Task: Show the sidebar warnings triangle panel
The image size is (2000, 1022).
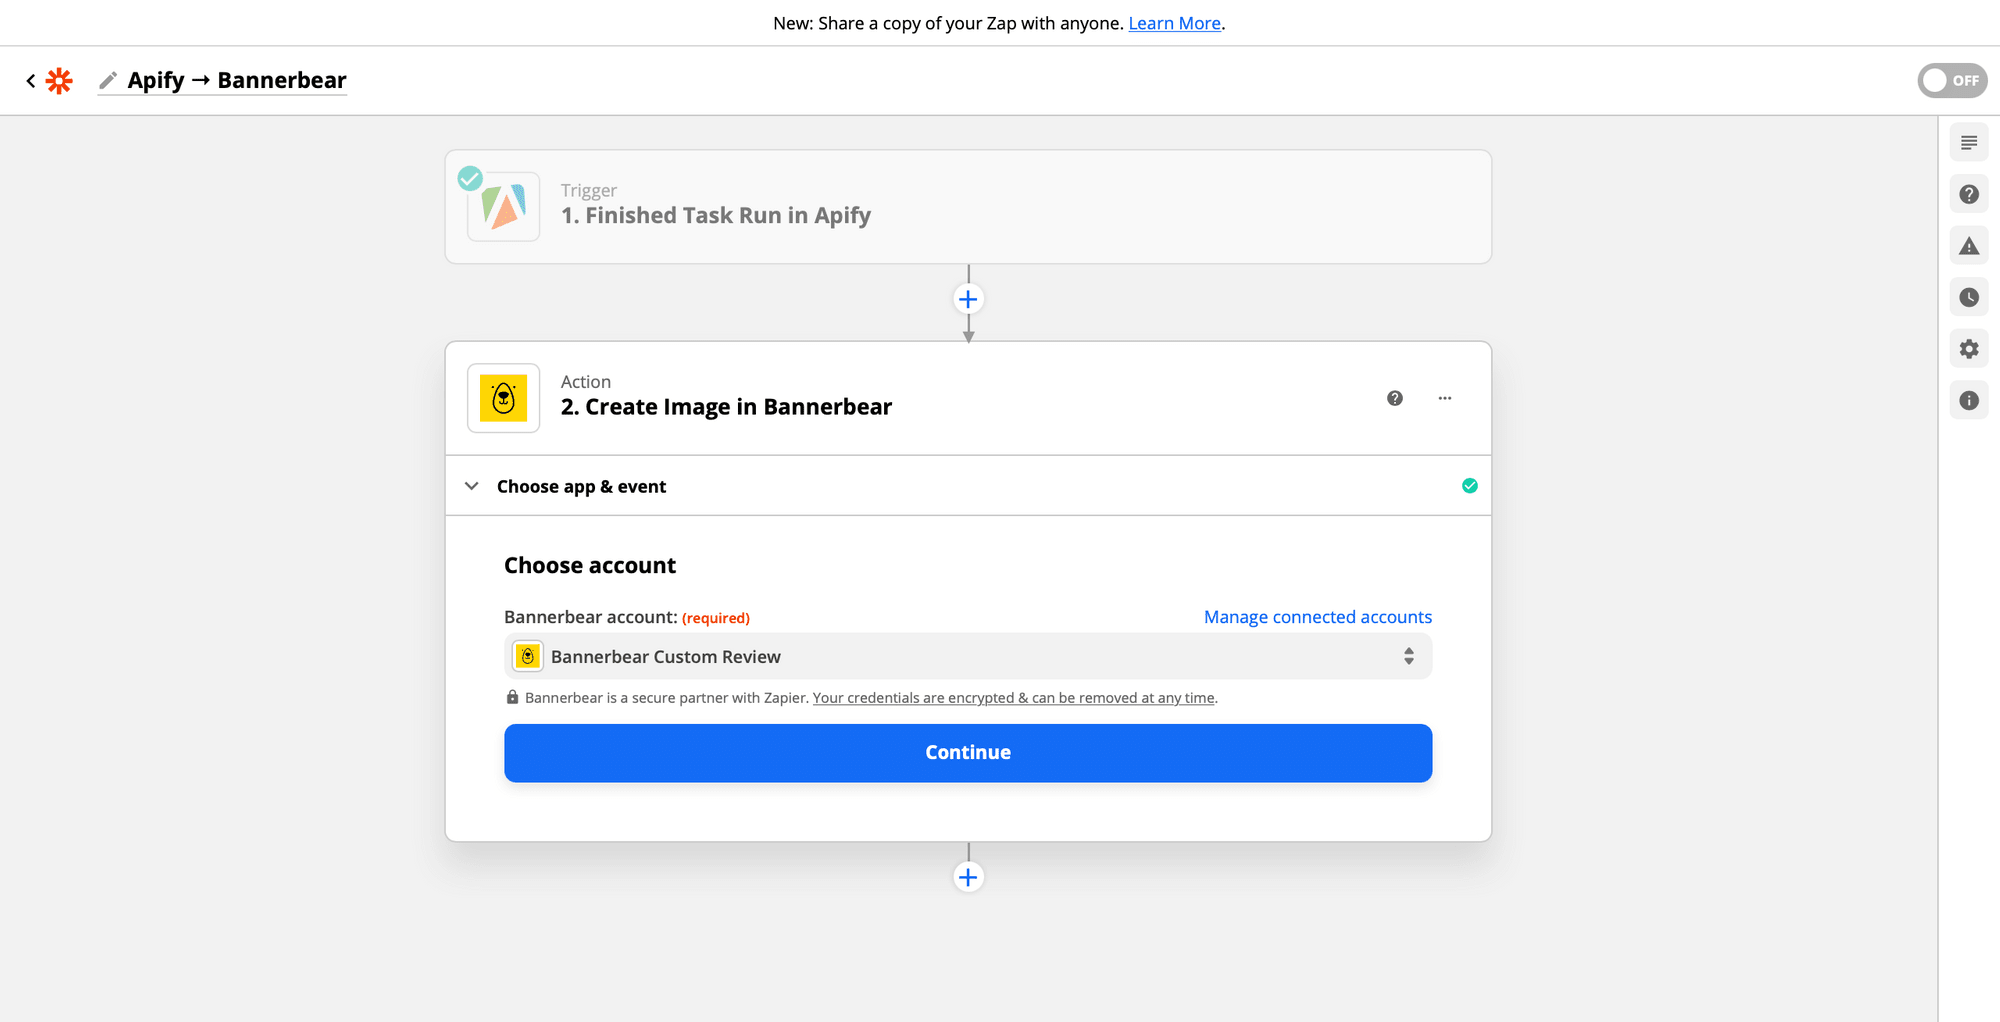Action: tap(1969, 246)
